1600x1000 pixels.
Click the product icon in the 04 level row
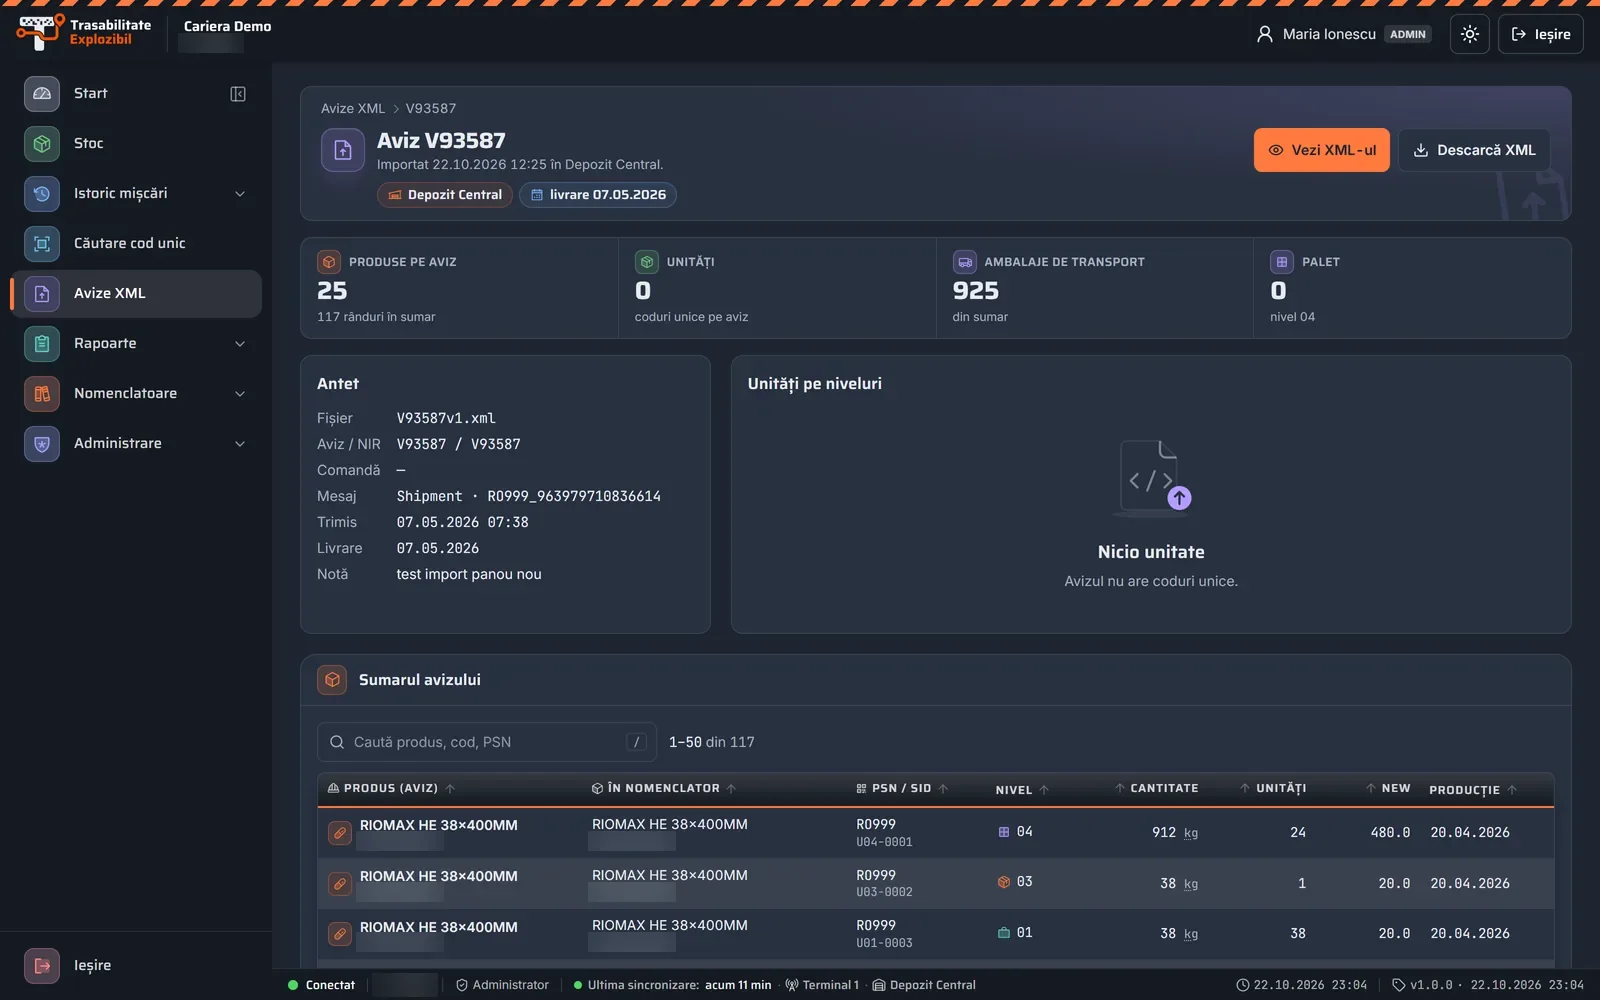[340, 833]
